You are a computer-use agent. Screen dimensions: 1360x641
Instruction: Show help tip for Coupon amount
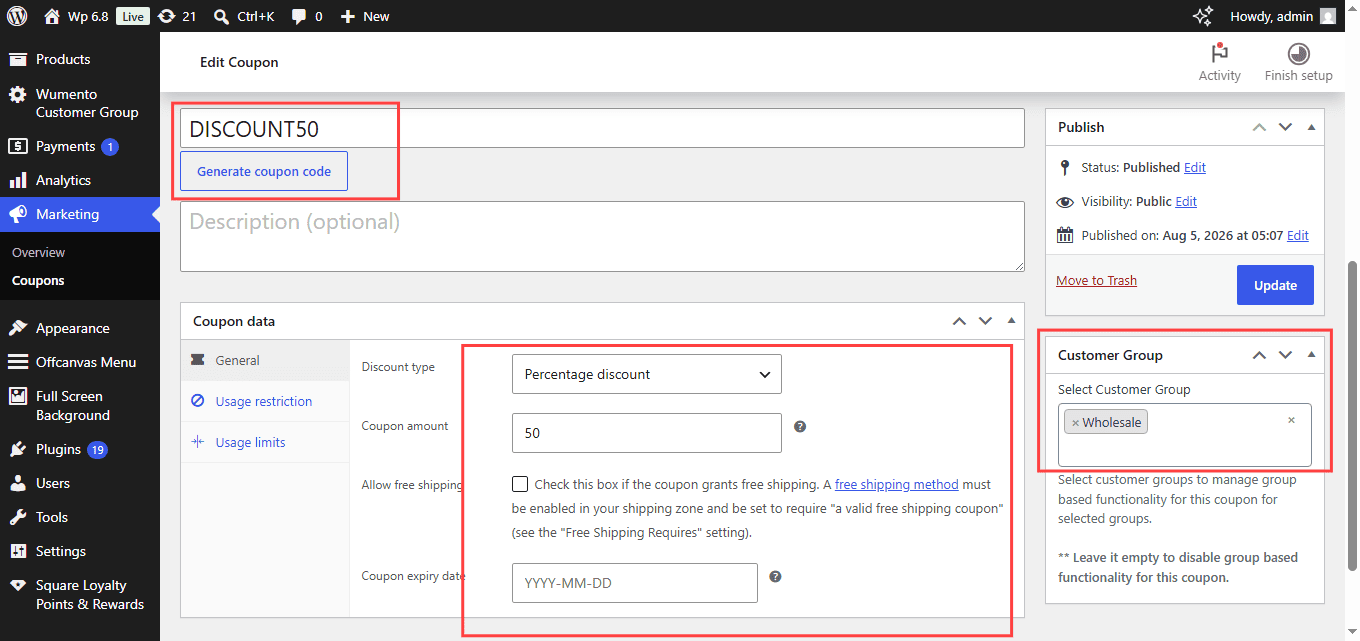coord(800,426)
